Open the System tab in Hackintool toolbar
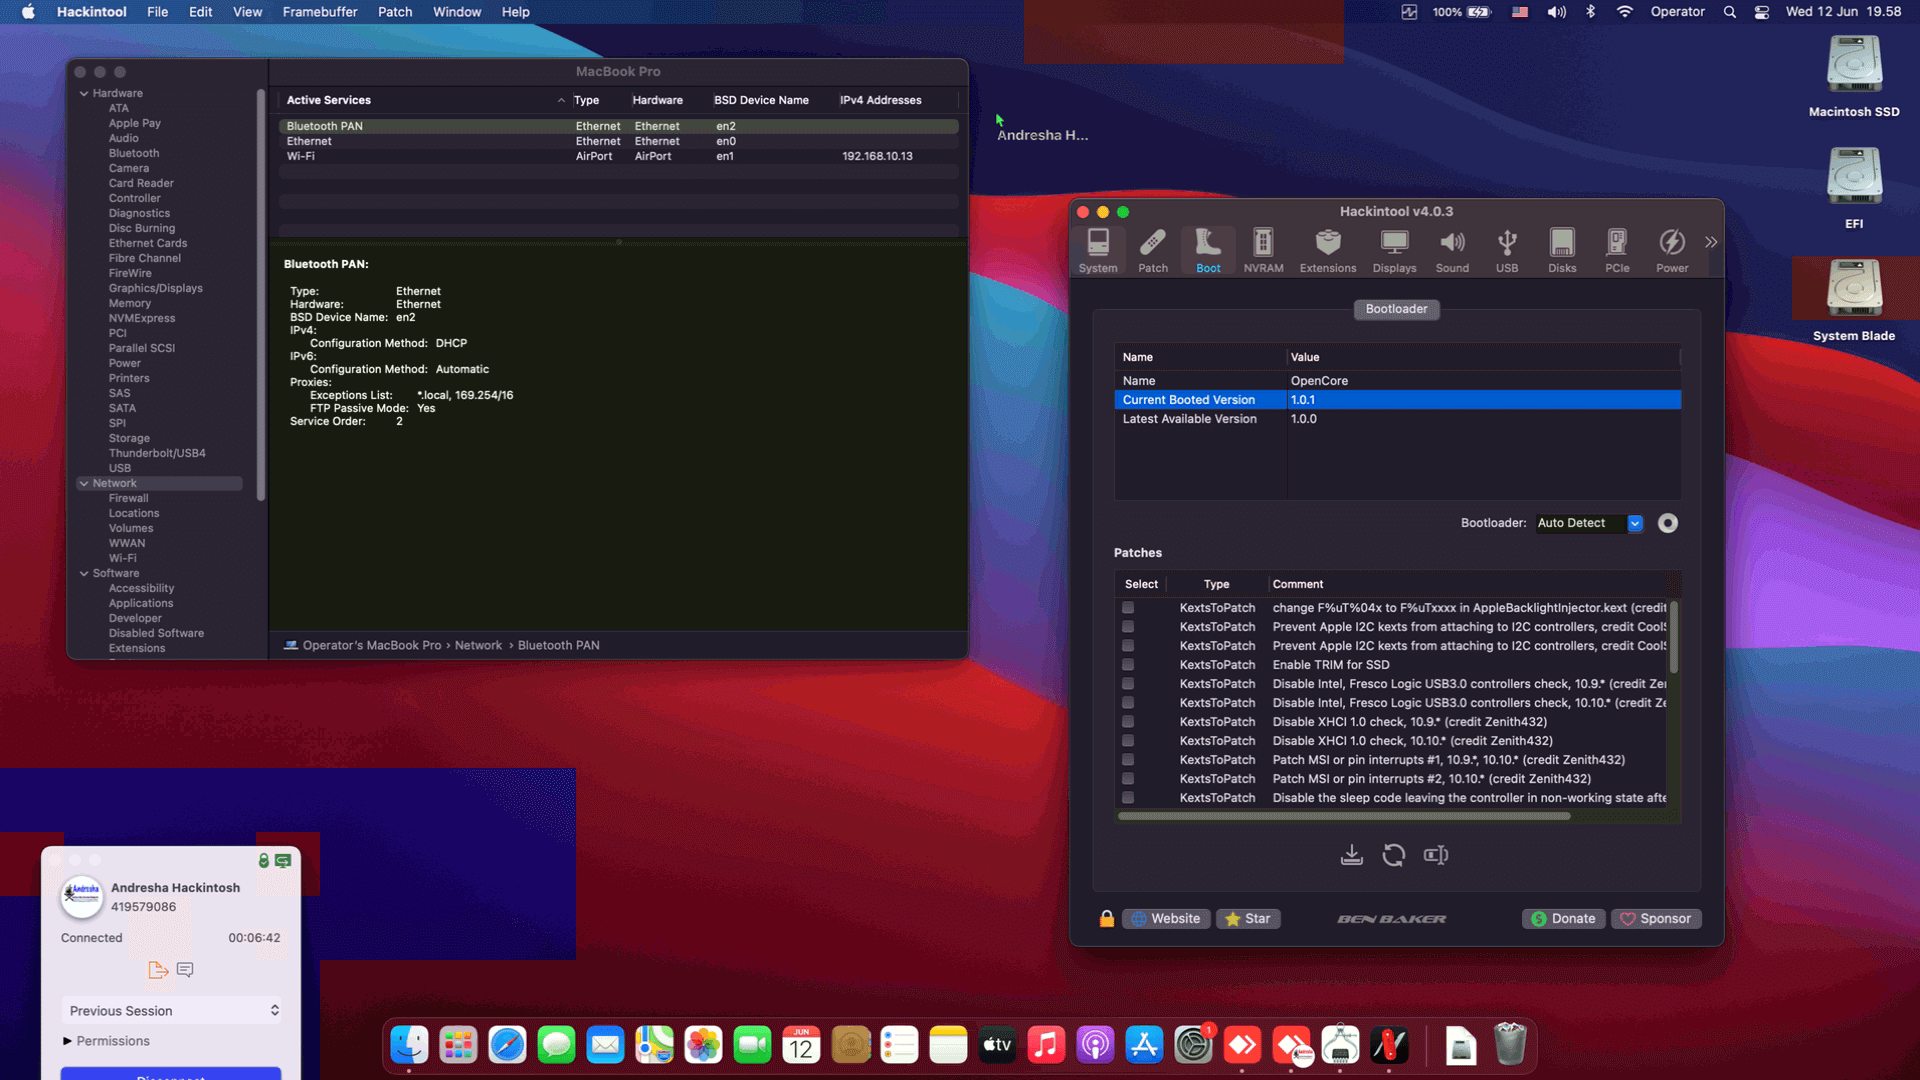 coord(1098,250)
